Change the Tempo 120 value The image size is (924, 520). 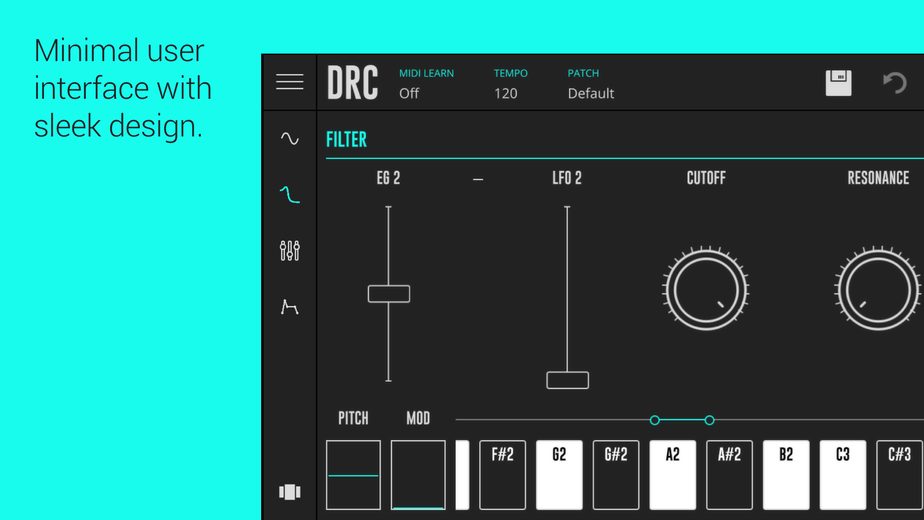pyautogui.click(x=510, y=83)
